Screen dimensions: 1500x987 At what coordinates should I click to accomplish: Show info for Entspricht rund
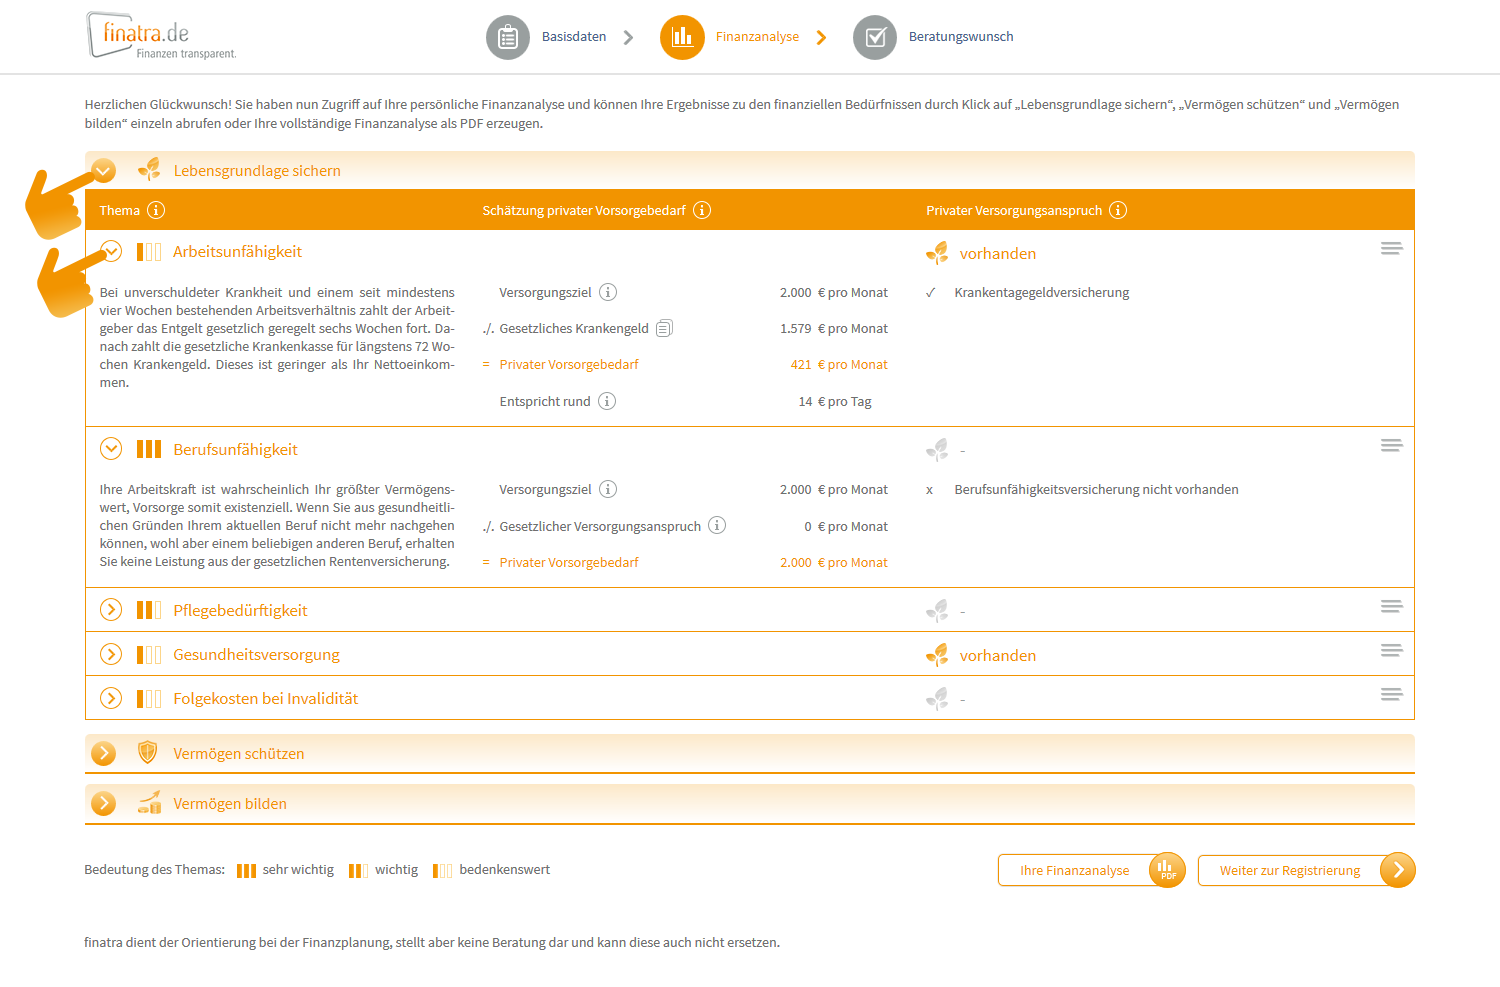[607, 401]
